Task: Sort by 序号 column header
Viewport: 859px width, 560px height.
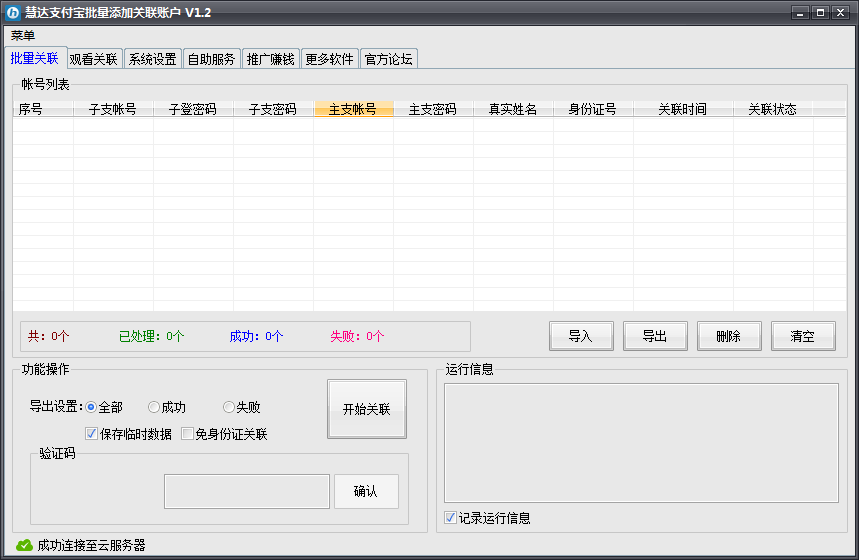Action: (x=43, y=109)
